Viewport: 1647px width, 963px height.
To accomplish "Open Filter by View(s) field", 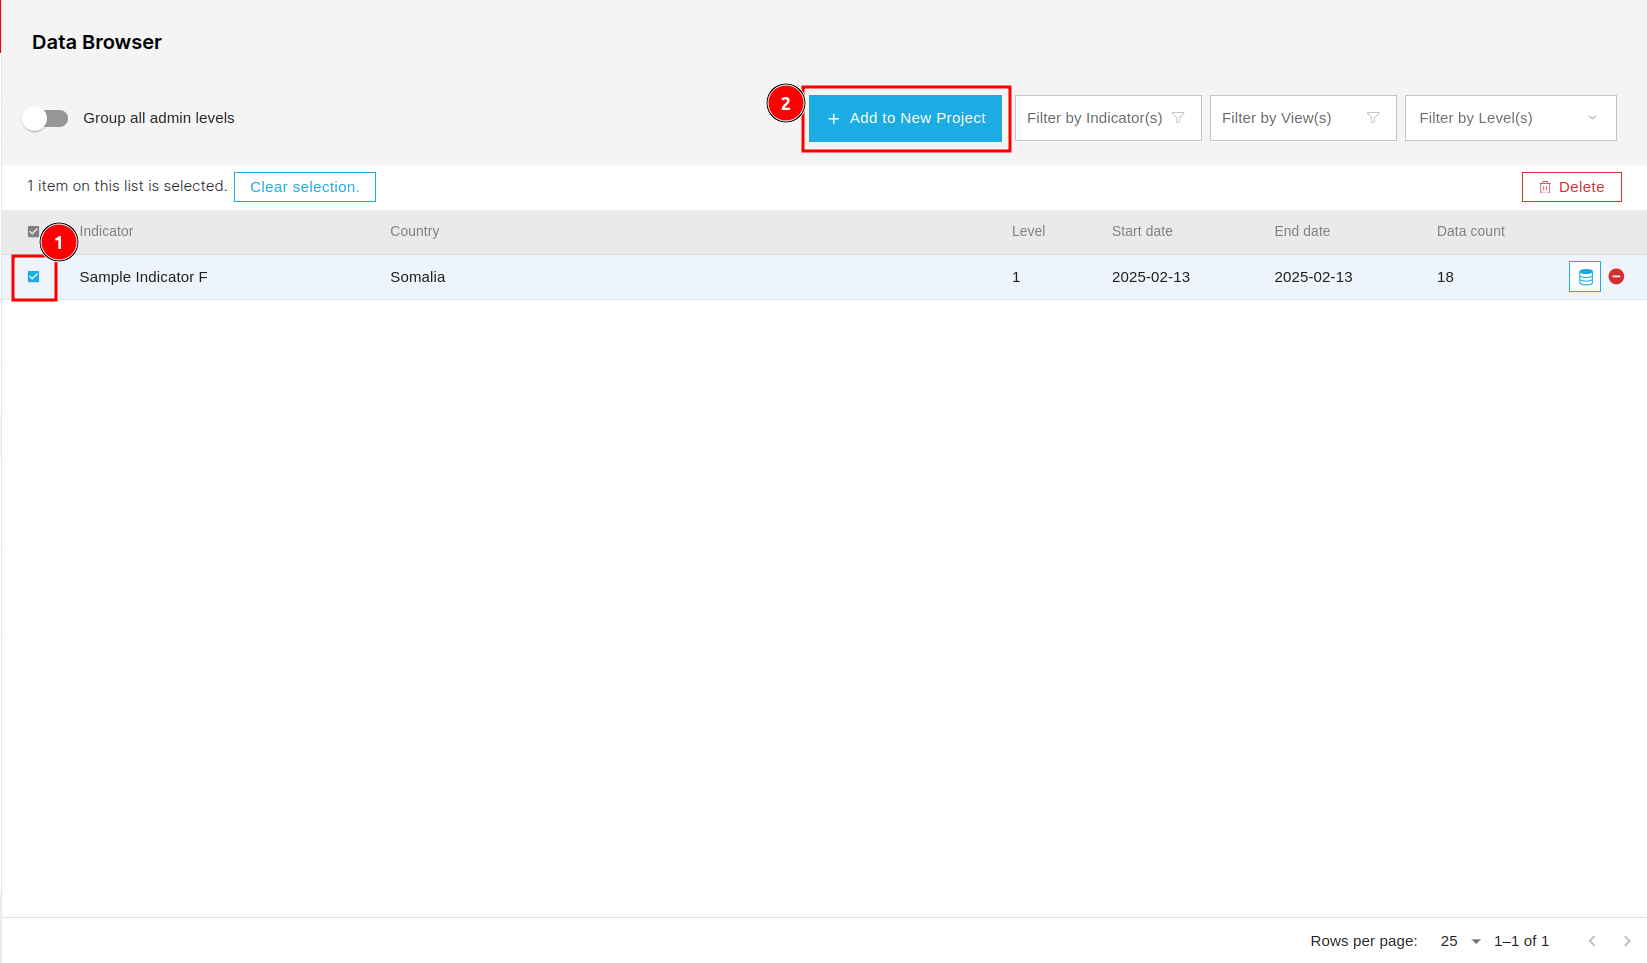I will click(1303, 118).
